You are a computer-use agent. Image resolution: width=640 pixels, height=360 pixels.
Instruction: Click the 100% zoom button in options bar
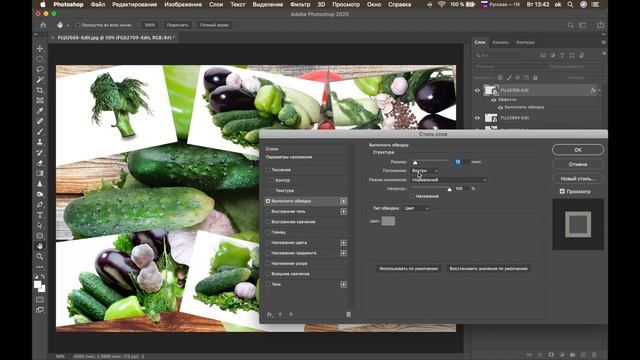[x=150, y=25]
